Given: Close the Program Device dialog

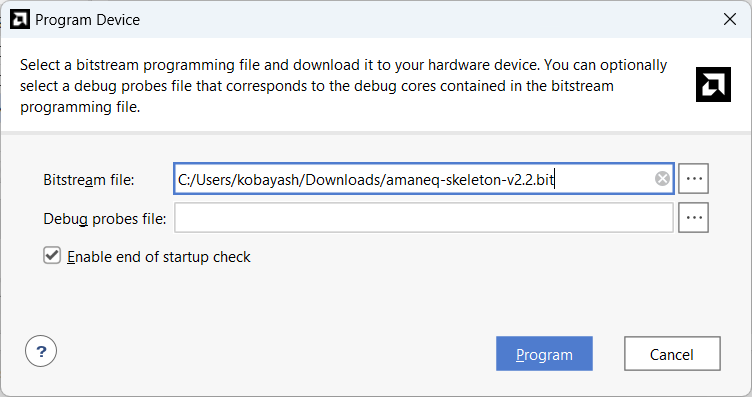Looking at the screenshot, I should [x=730, y=20].
